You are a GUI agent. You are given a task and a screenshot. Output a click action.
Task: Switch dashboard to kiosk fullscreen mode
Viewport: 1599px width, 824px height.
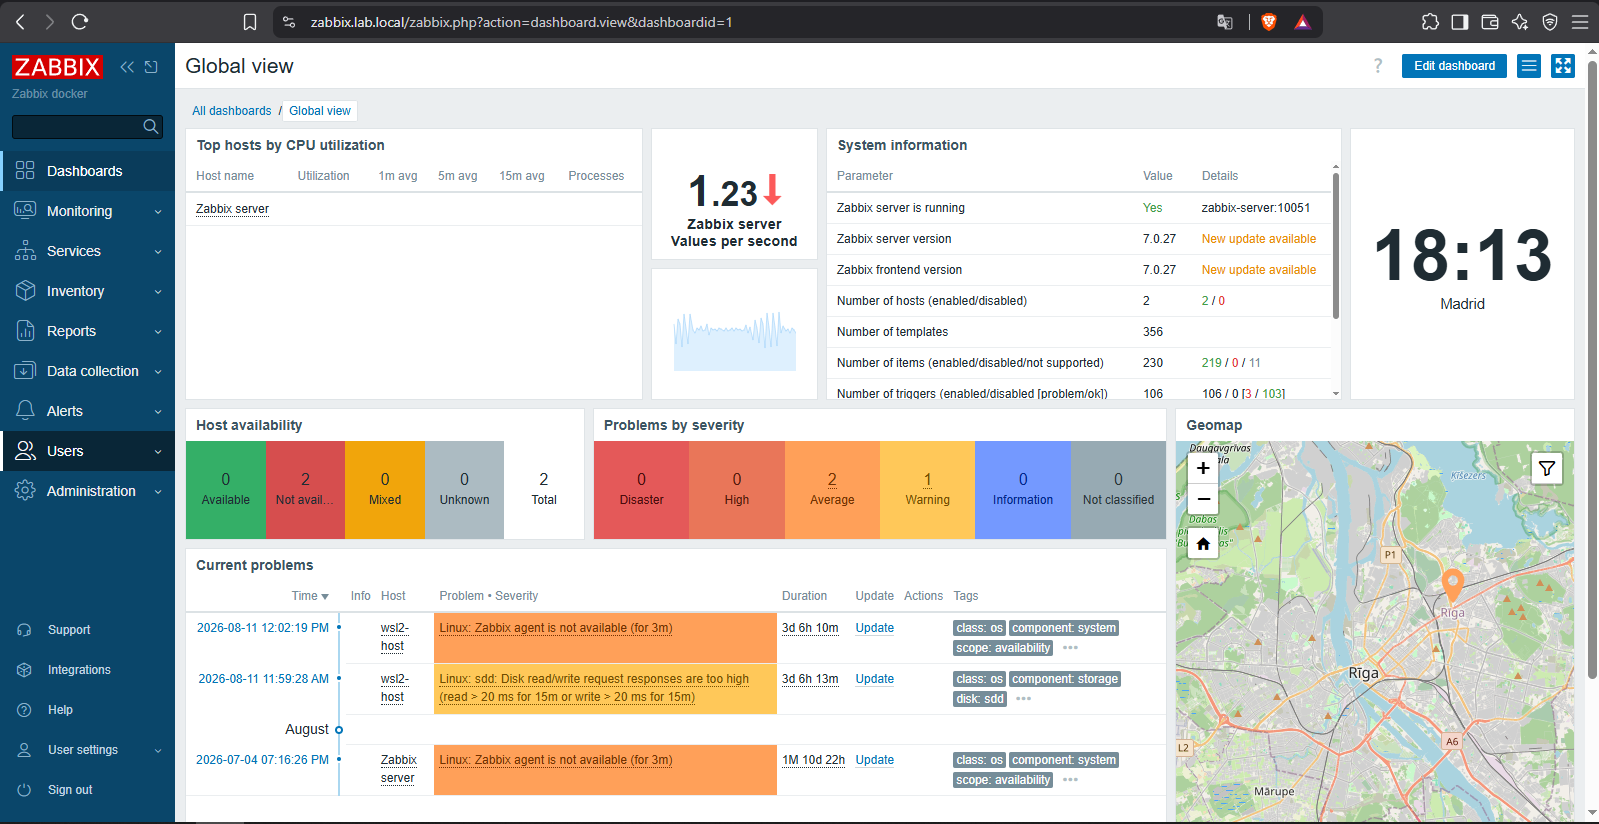(x=1563, y=66)
